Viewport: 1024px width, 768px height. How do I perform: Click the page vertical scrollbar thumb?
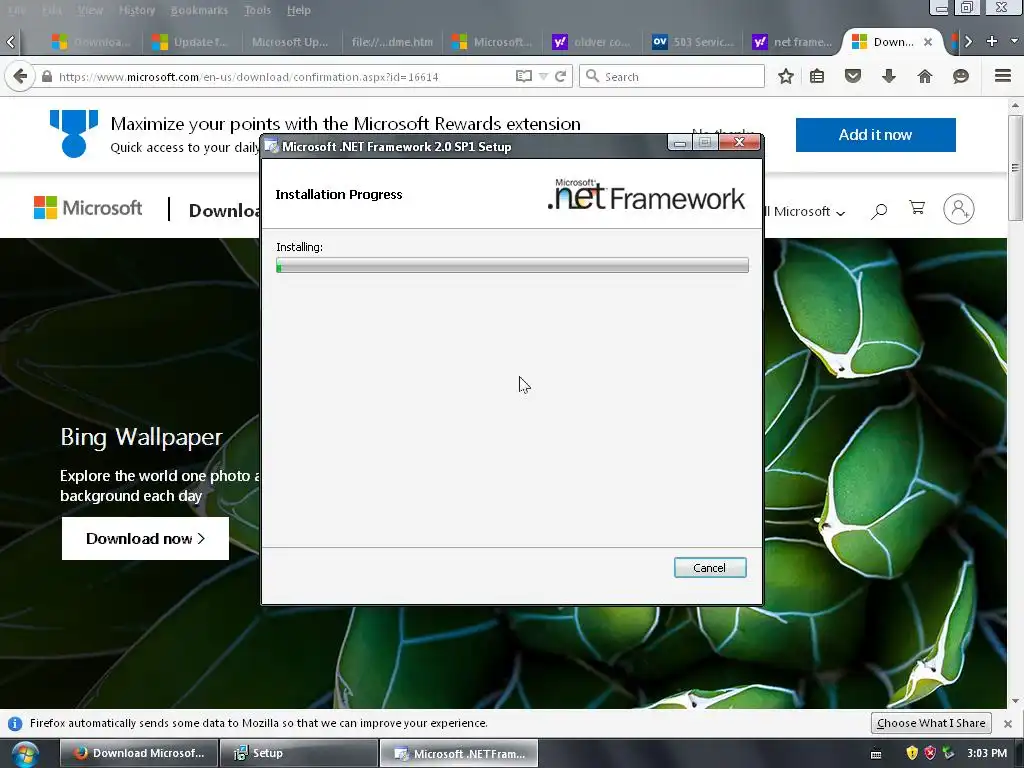click(1015, 168)
